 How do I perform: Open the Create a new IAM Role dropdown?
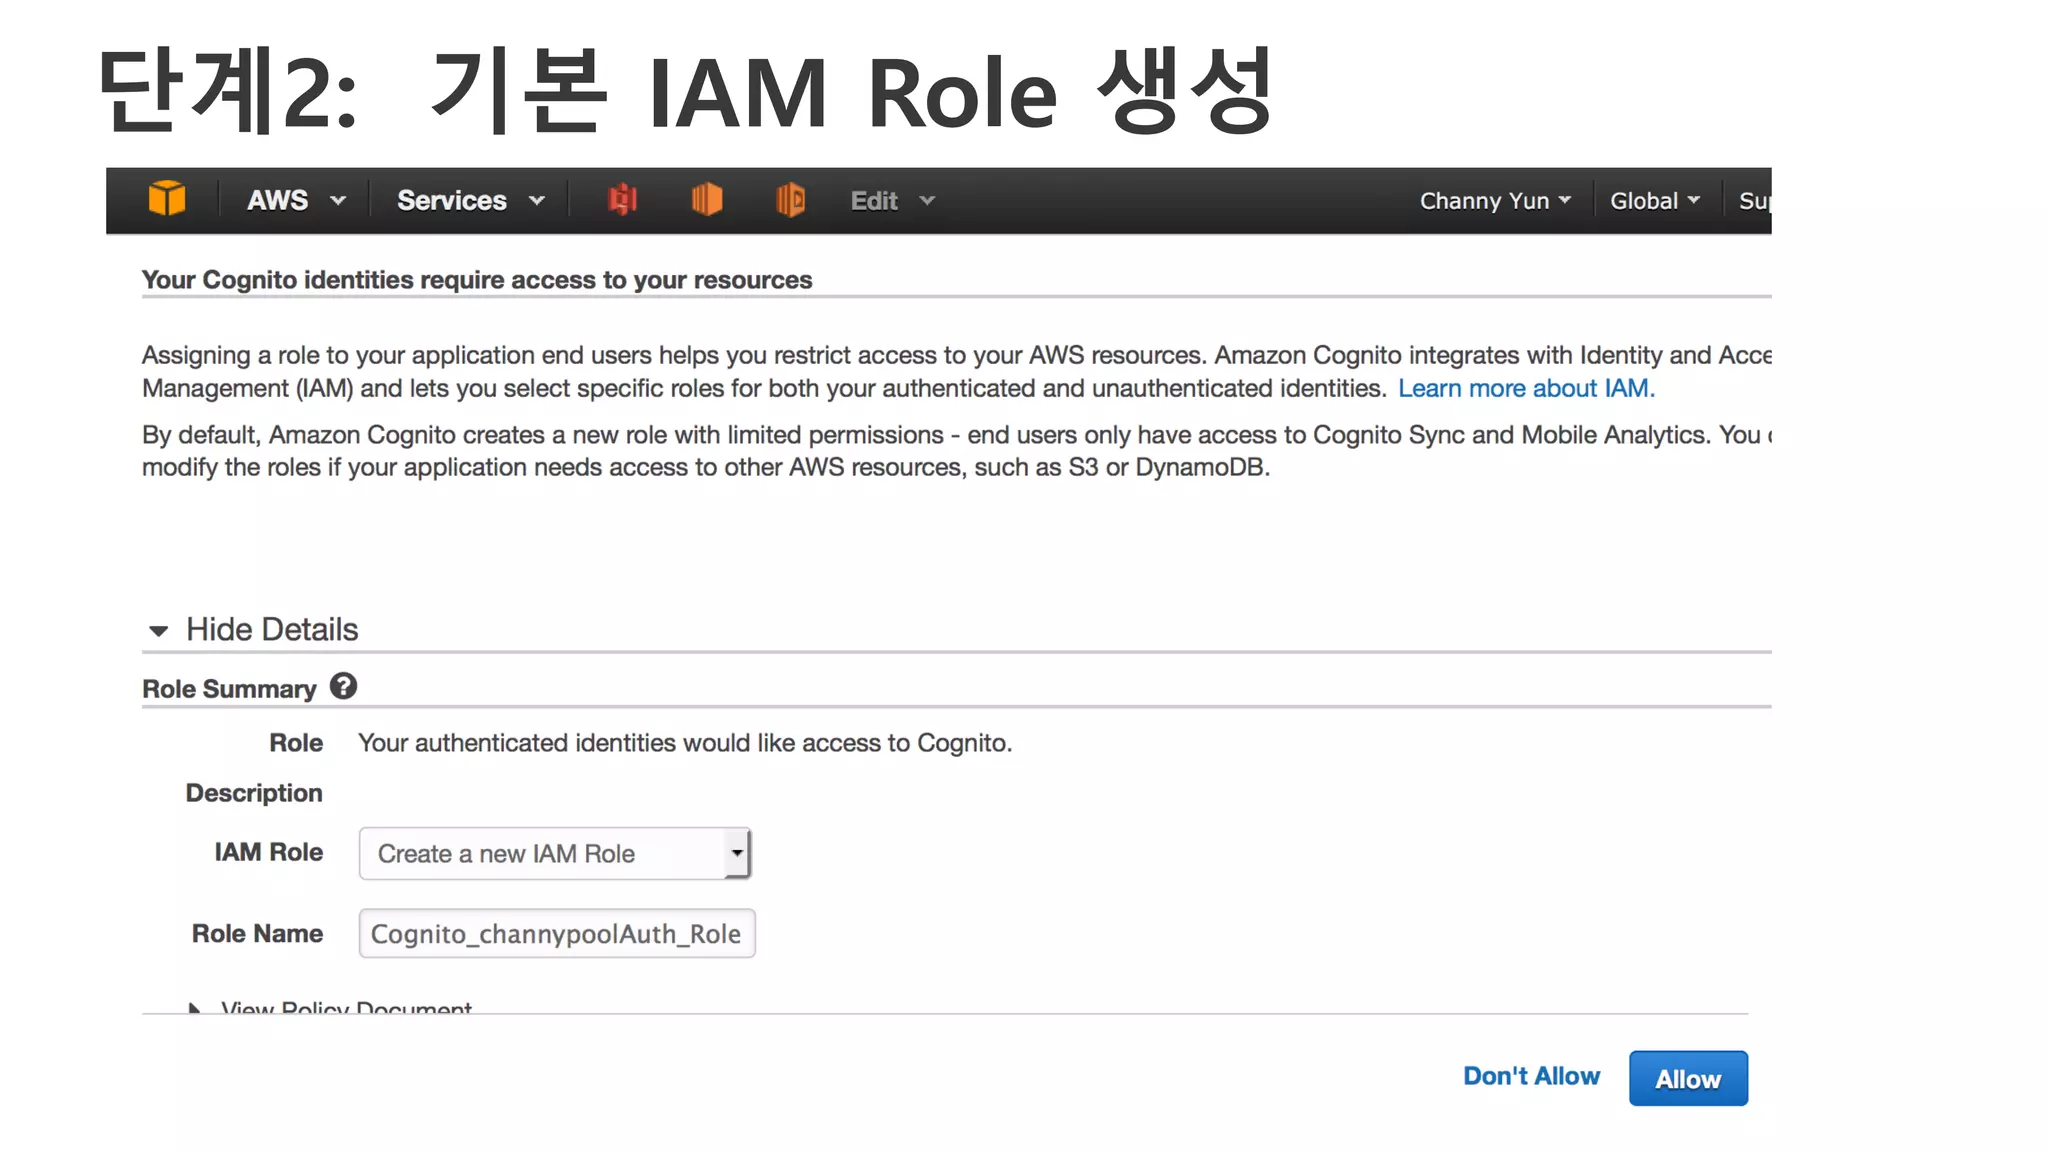[555, 853]
